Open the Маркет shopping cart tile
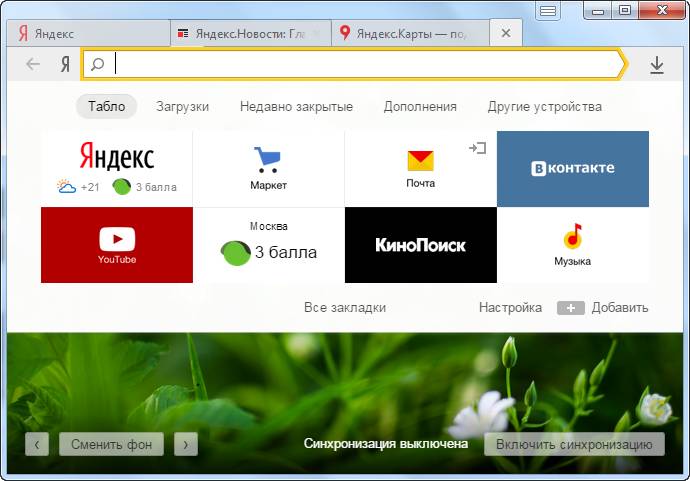Image resolution: width=690 pixels, height=481 pixels. (x=268, y=168)
